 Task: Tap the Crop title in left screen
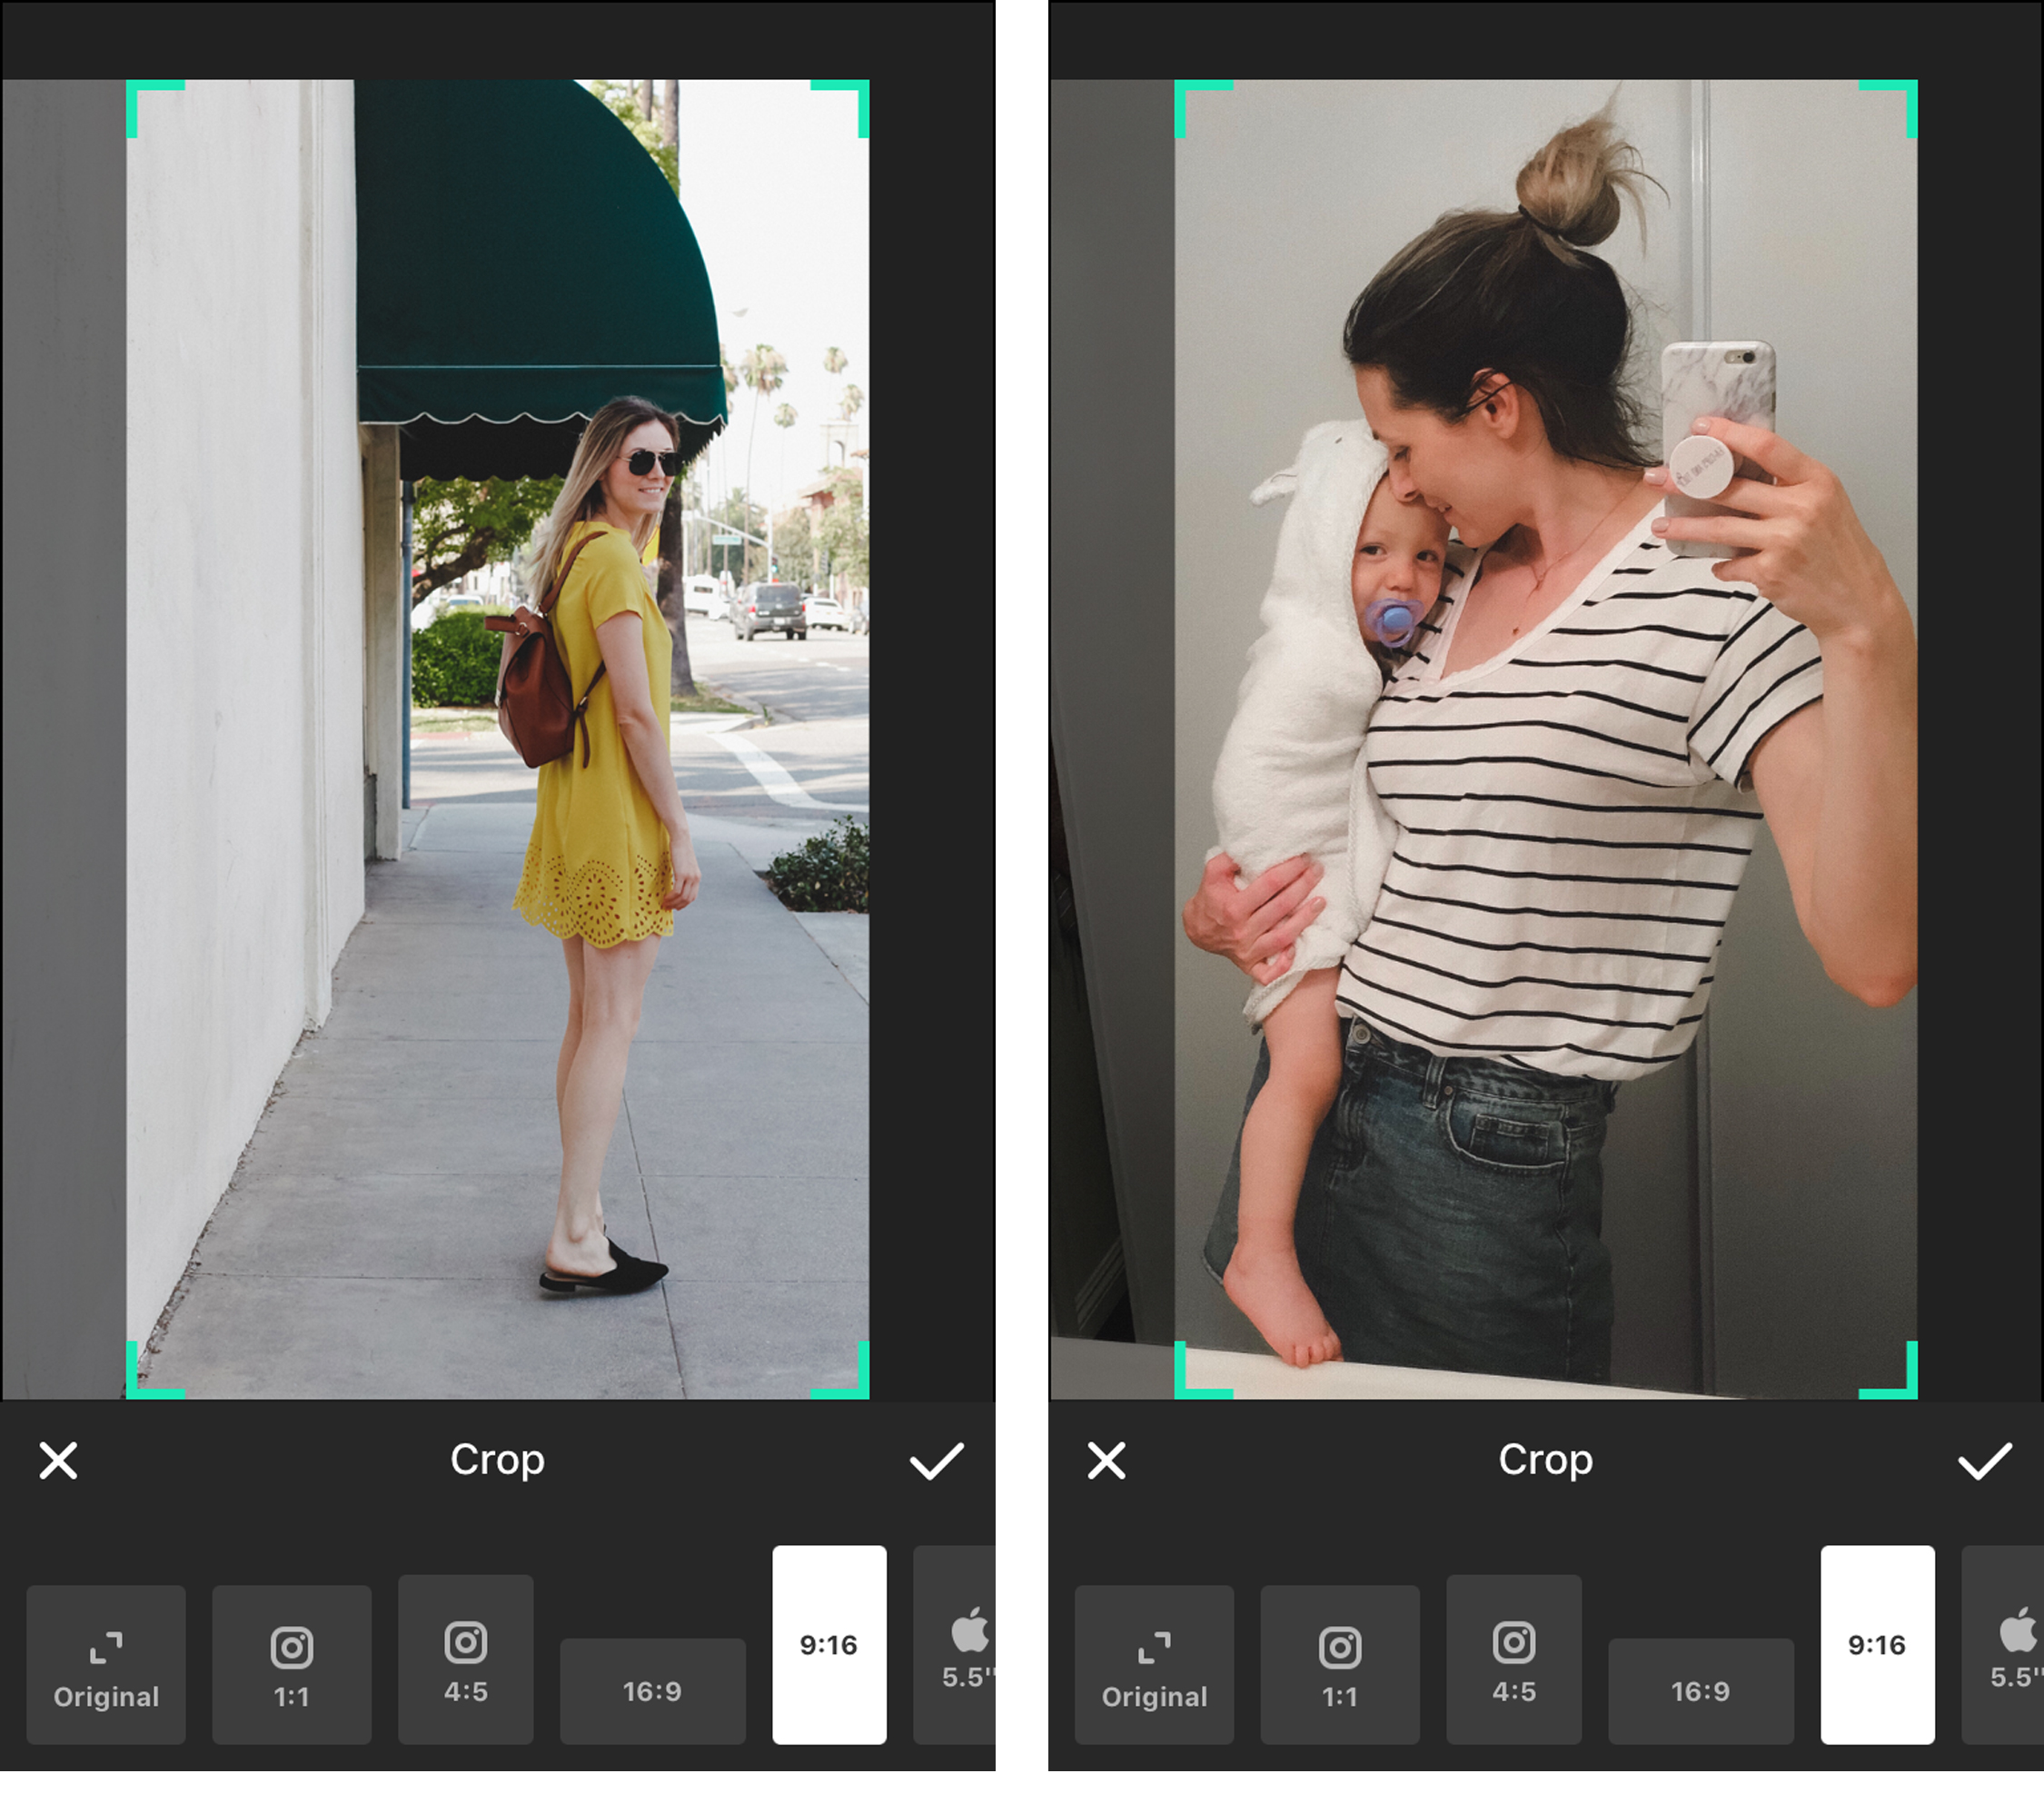point(497,1461)
